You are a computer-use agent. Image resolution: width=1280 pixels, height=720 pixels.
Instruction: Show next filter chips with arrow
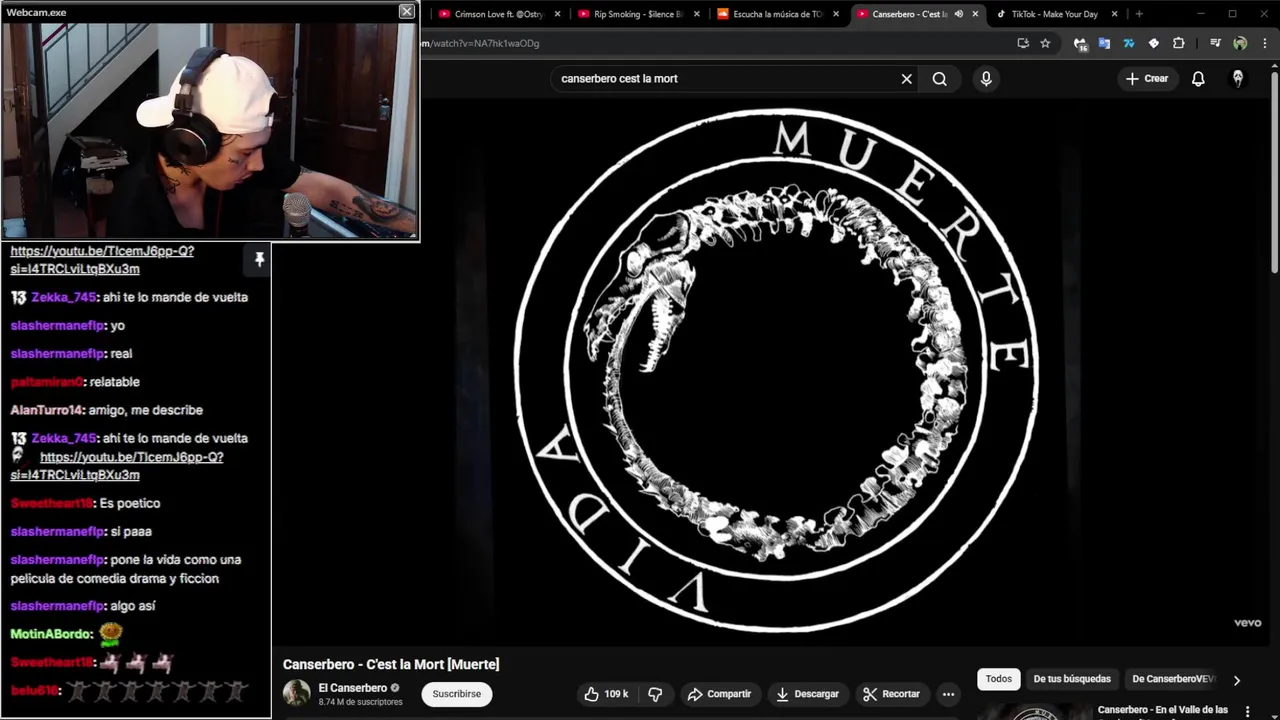[1236, 680]
